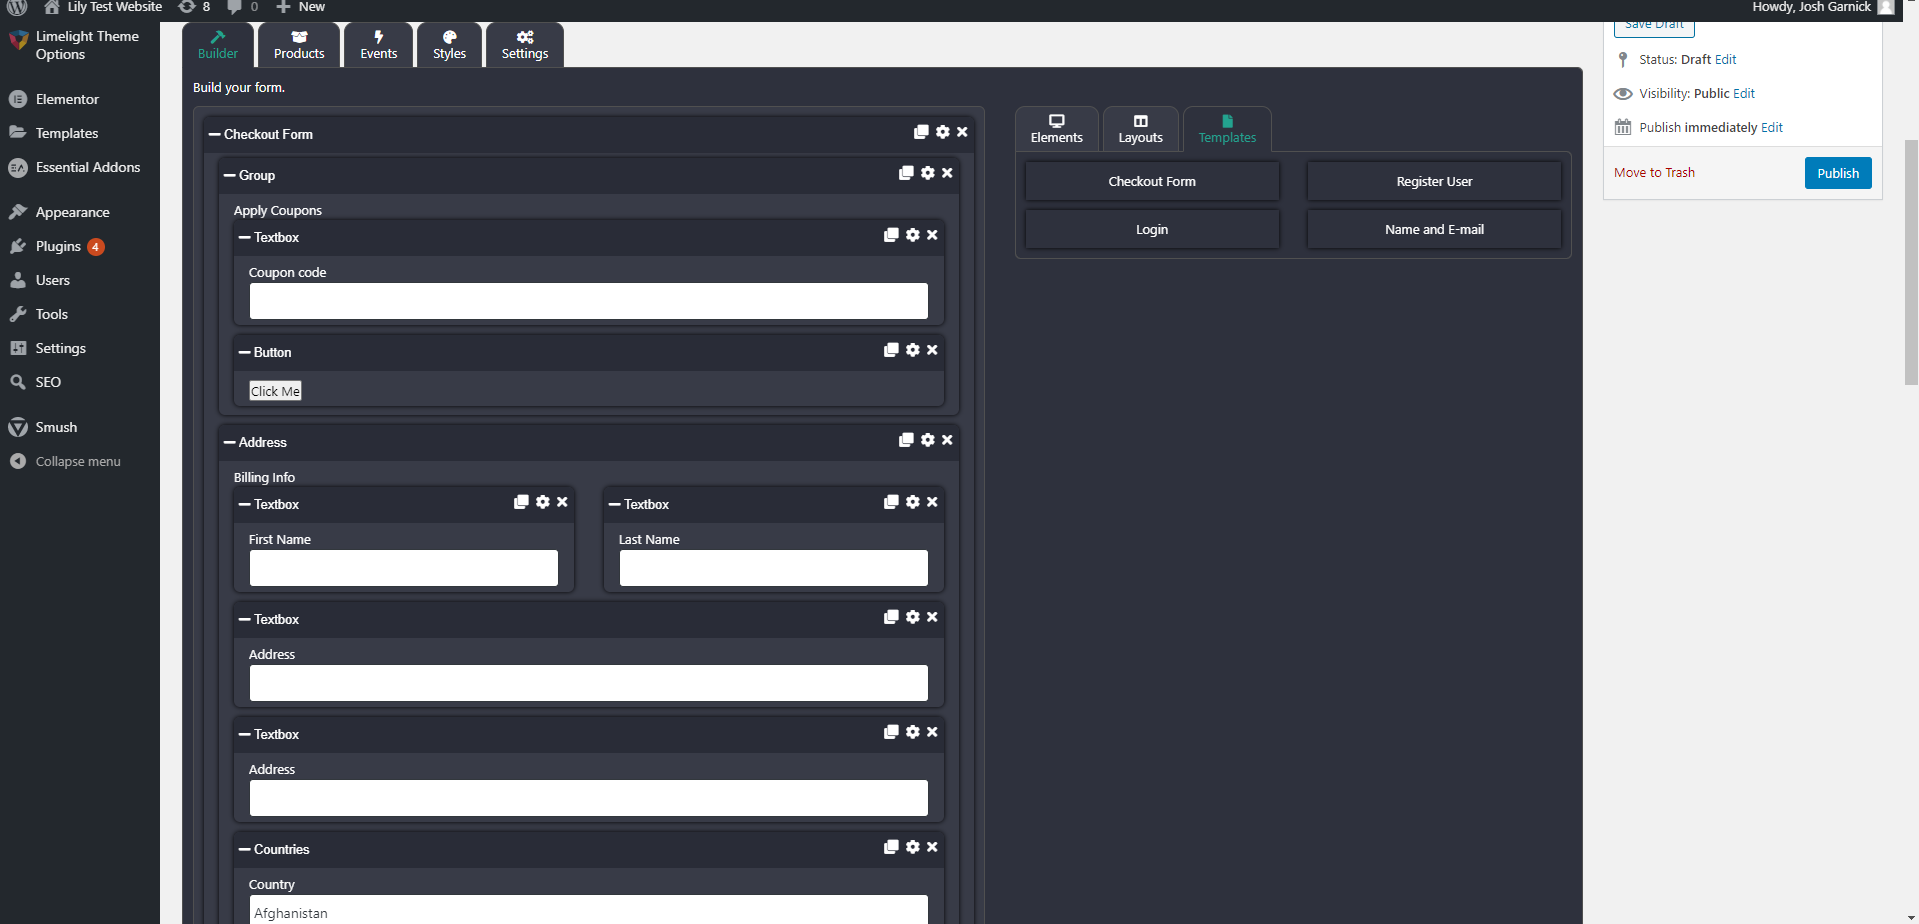Delete the First Name Textbox element

pos(562,502)
